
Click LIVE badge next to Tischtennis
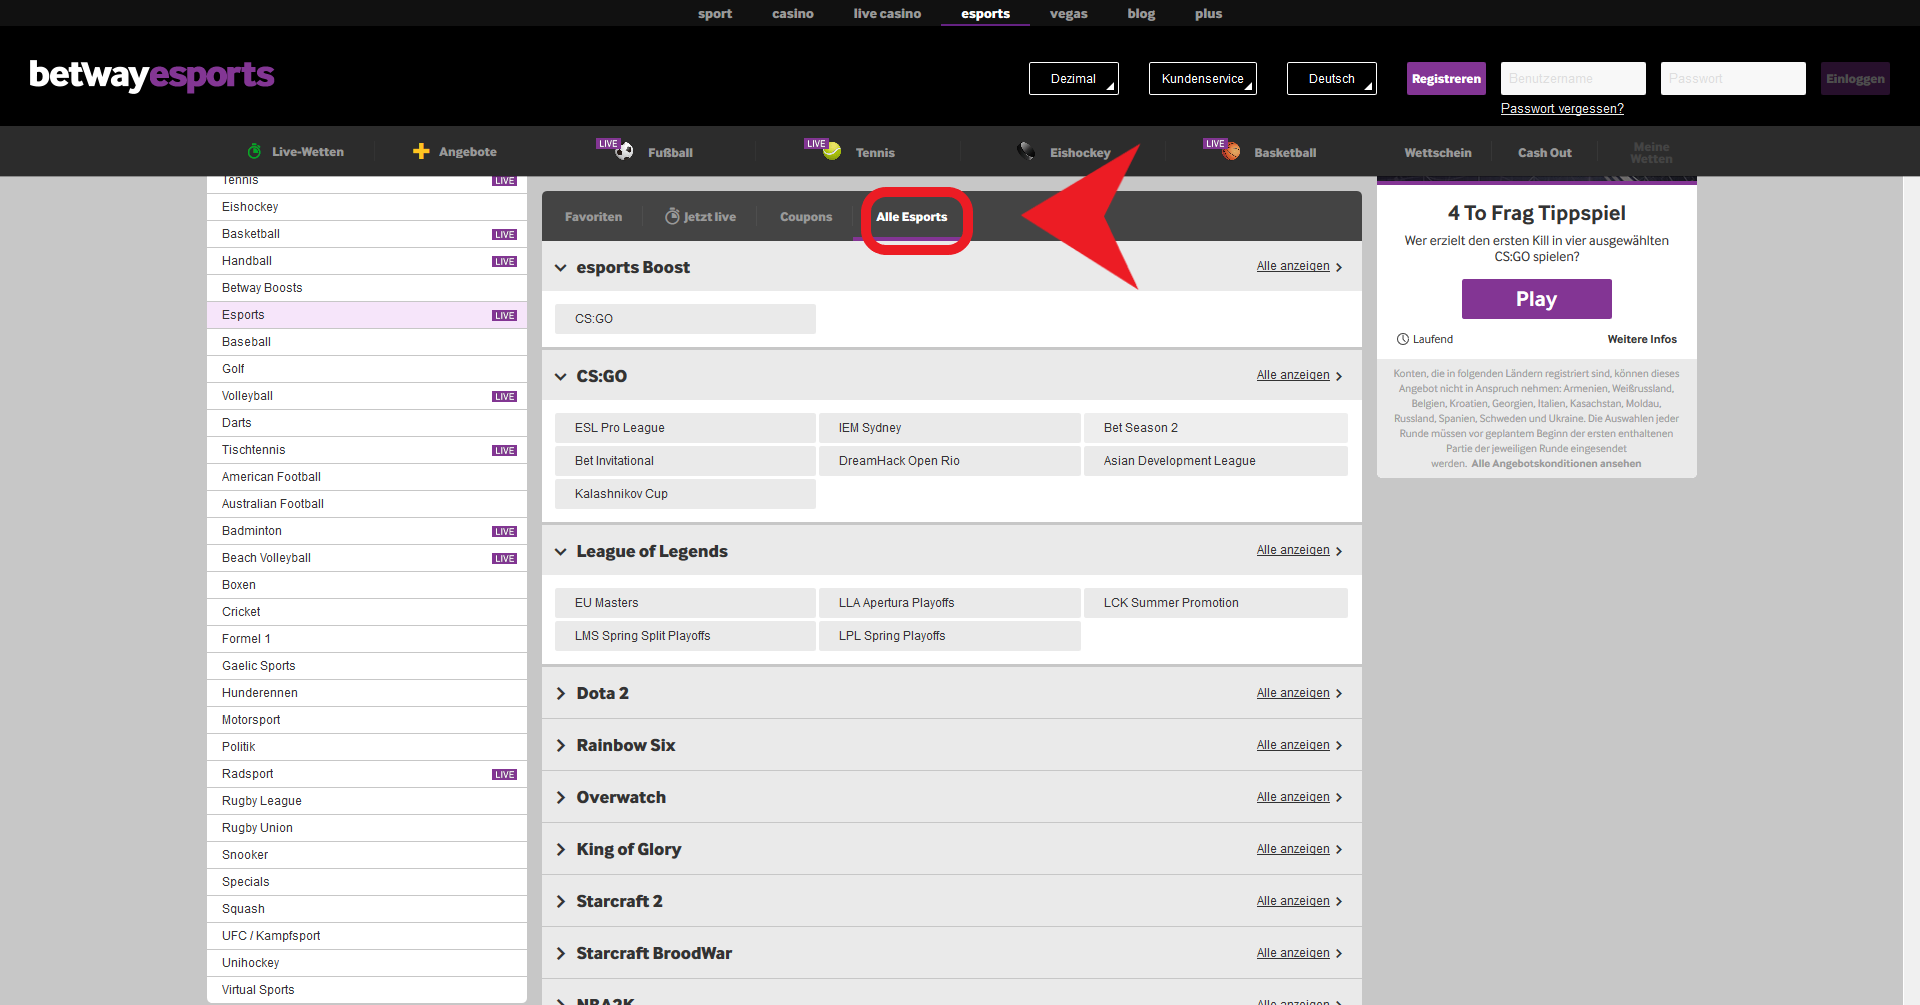pyautogui.click(x=505, y=450)
